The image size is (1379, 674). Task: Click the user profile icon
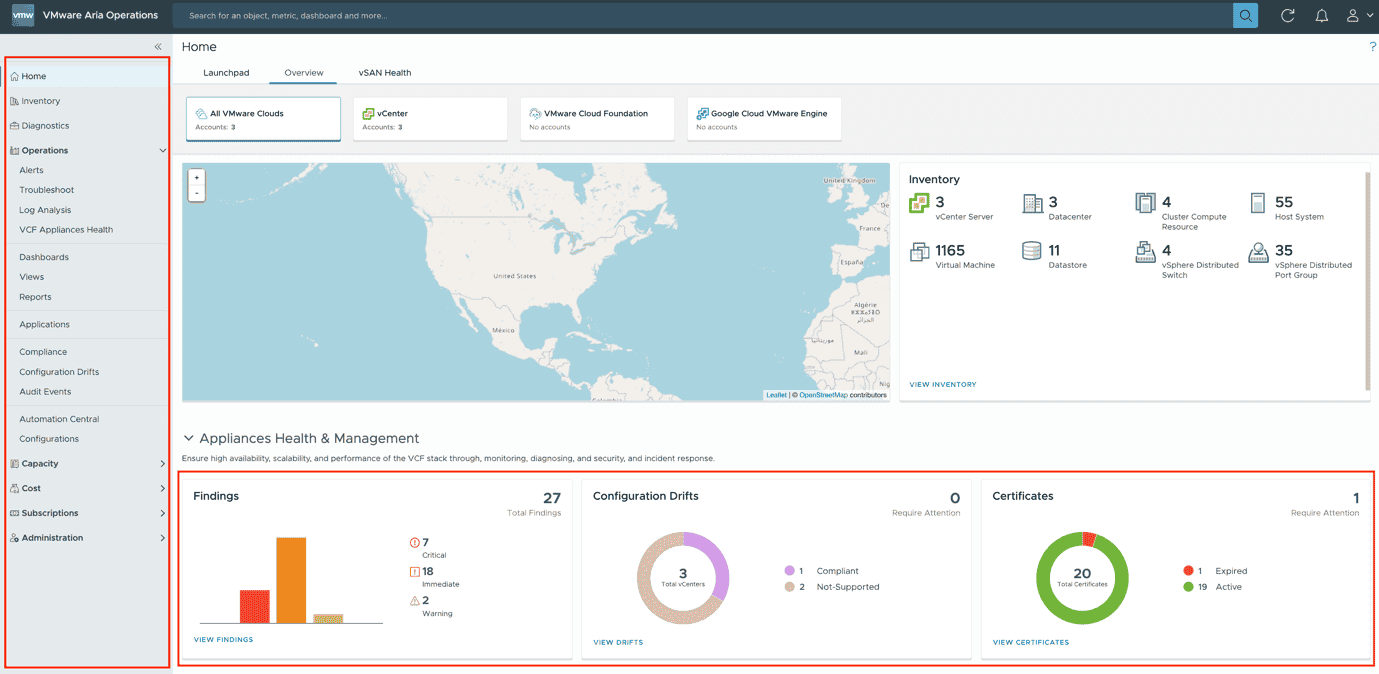coord(1353,15)
